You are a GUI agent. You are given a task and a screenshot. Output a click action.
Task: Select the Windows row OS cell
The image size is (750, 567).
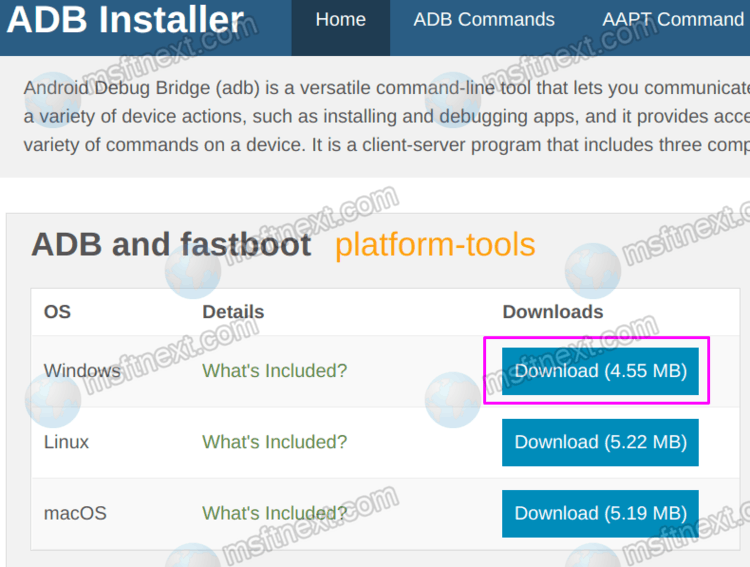pos(82,371)
